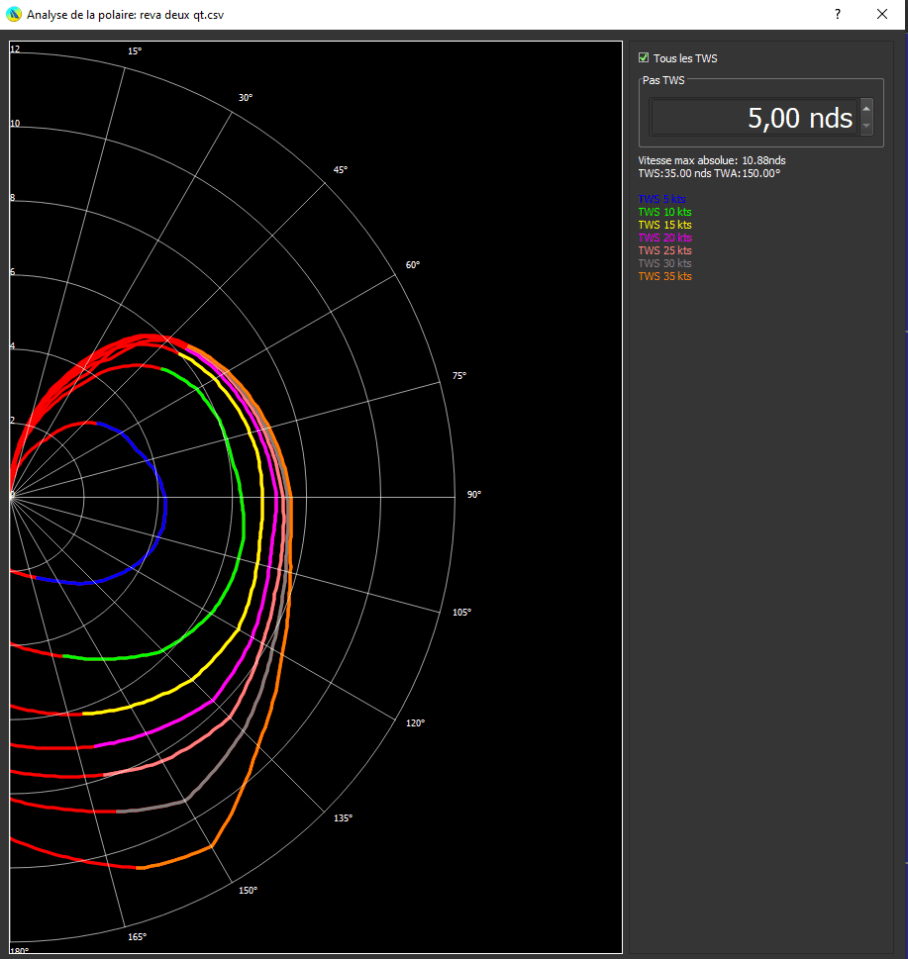
Task: Increase Pas TWS with the up arrow
Action: click(866, 108)
